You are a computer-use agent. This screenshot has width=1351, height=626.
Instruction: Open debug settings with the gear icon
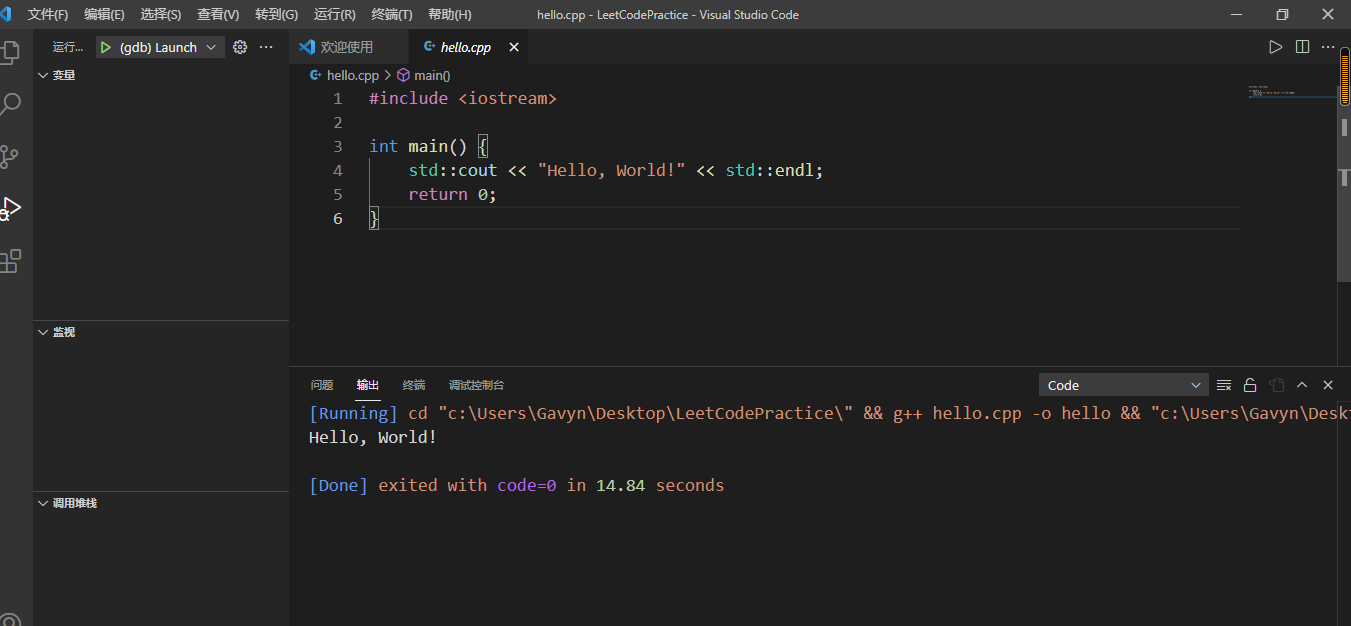(x=238, y=46)
